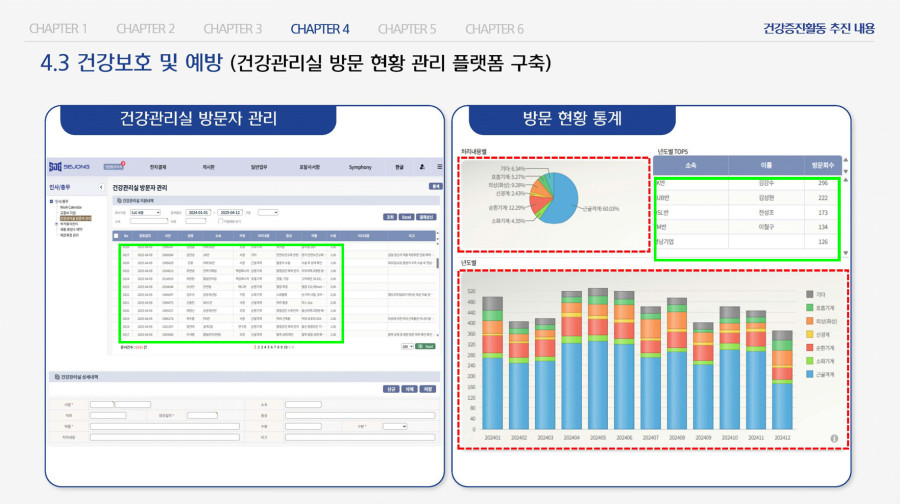Open the SJG 세종 company dropdown
Image resolution: width=900 pixels, height=504 pixels.
click(146, 212)
